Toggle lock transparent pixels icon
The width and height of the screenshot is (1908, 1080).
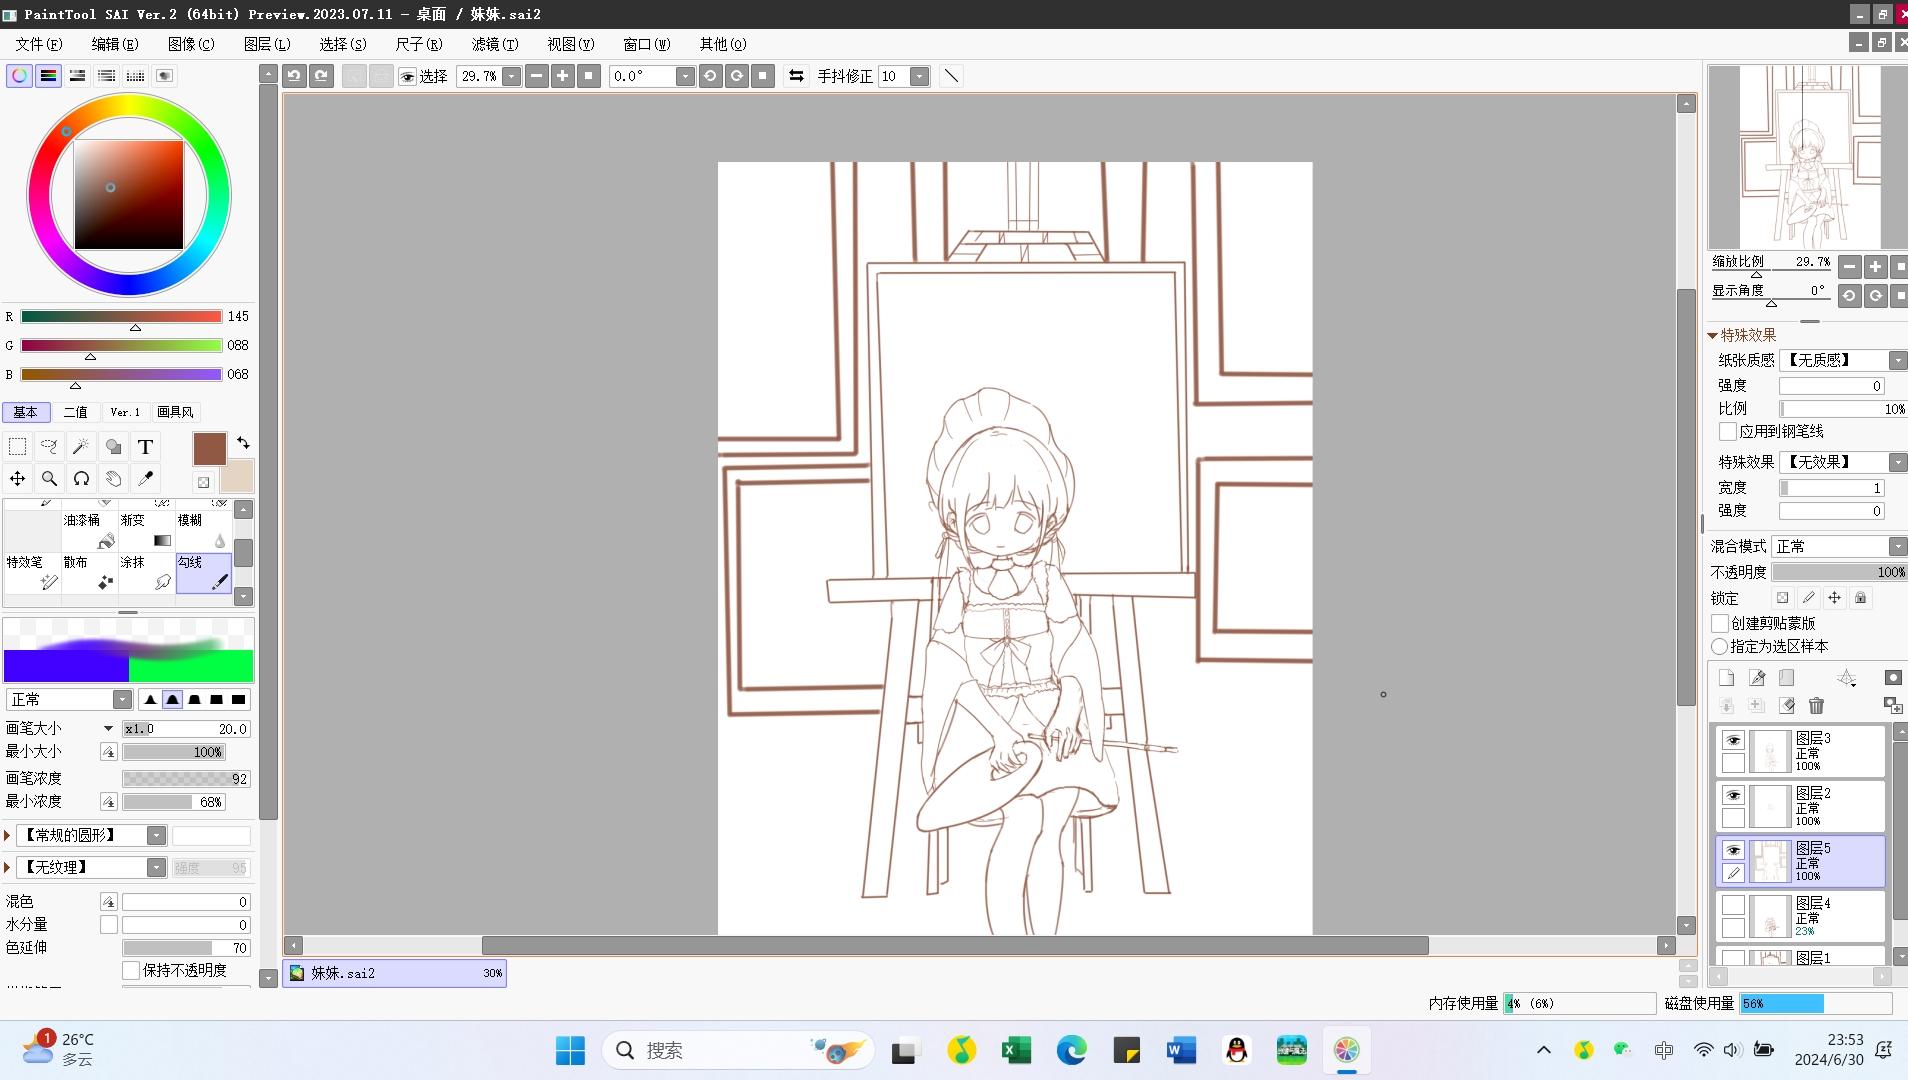pyautogui.click(x=1782, y=598)
